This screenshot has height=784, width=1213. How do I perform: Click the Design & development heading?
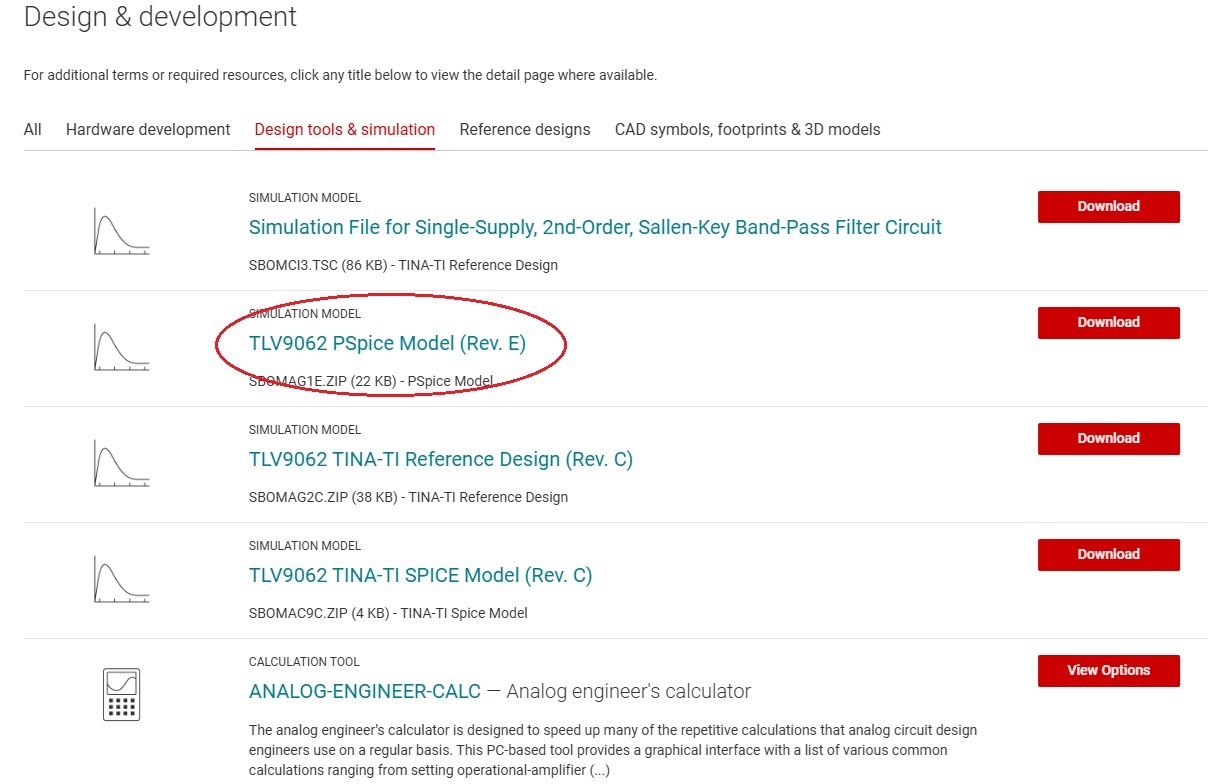pyautogui.click(x=160, y=17)
